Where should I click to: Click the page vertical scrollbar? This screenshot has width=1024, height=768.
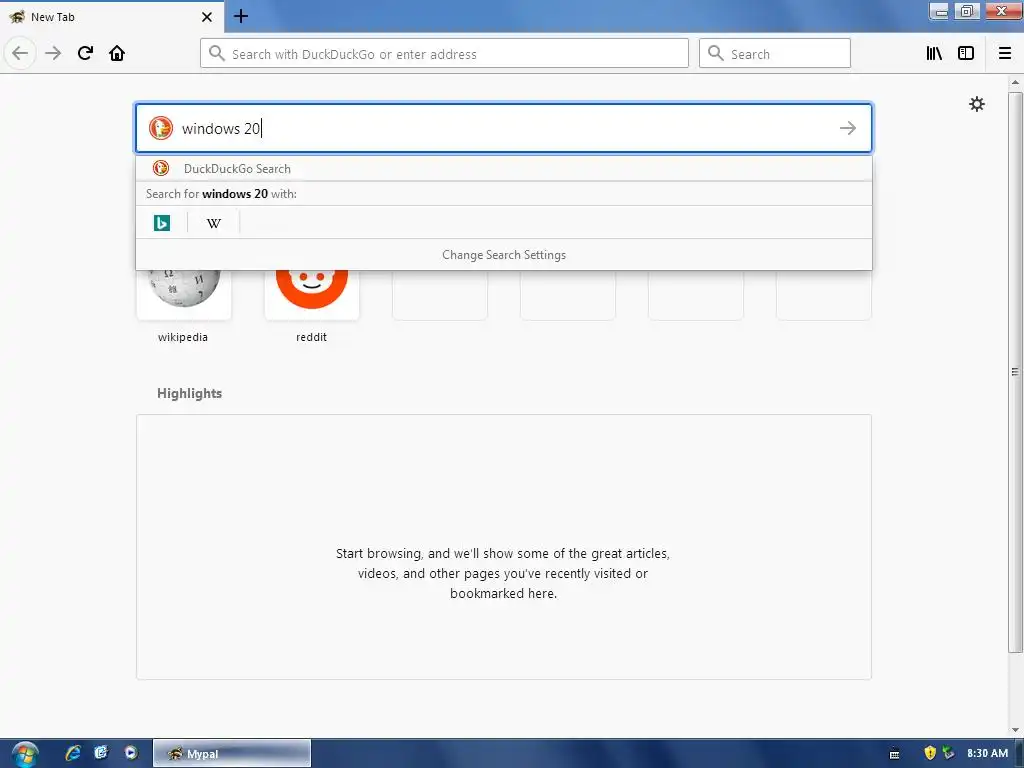1015,372
